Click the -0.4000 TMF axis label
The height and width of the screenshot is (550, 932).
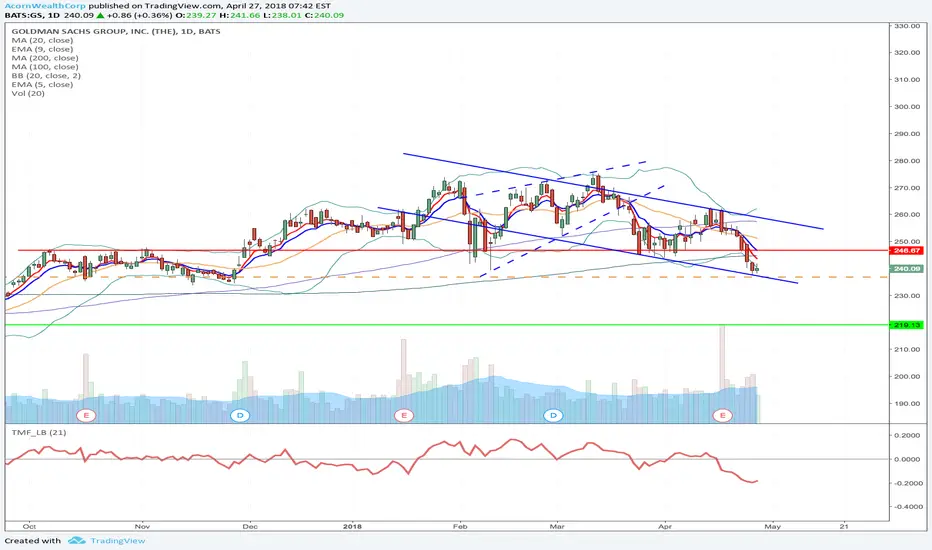(907, 507)
